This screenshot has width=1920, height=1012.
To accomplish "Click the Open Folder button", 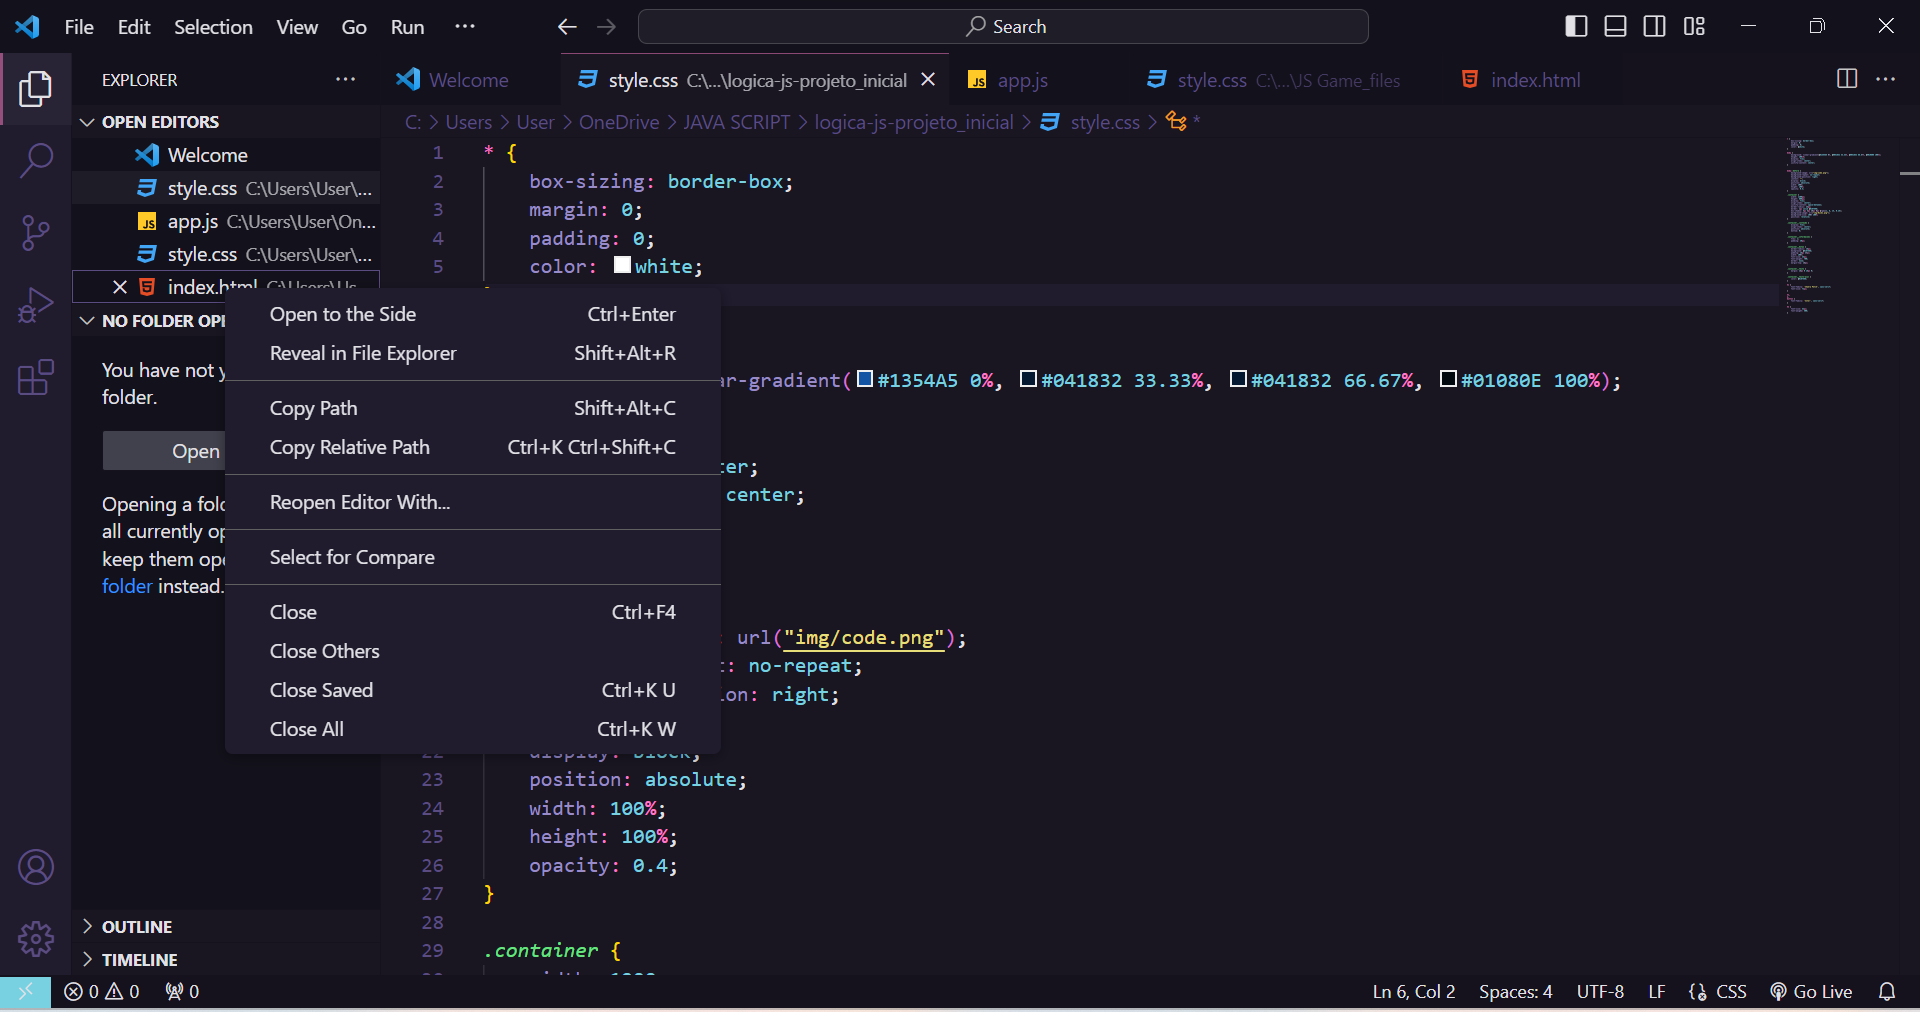I will pos(165,451).
